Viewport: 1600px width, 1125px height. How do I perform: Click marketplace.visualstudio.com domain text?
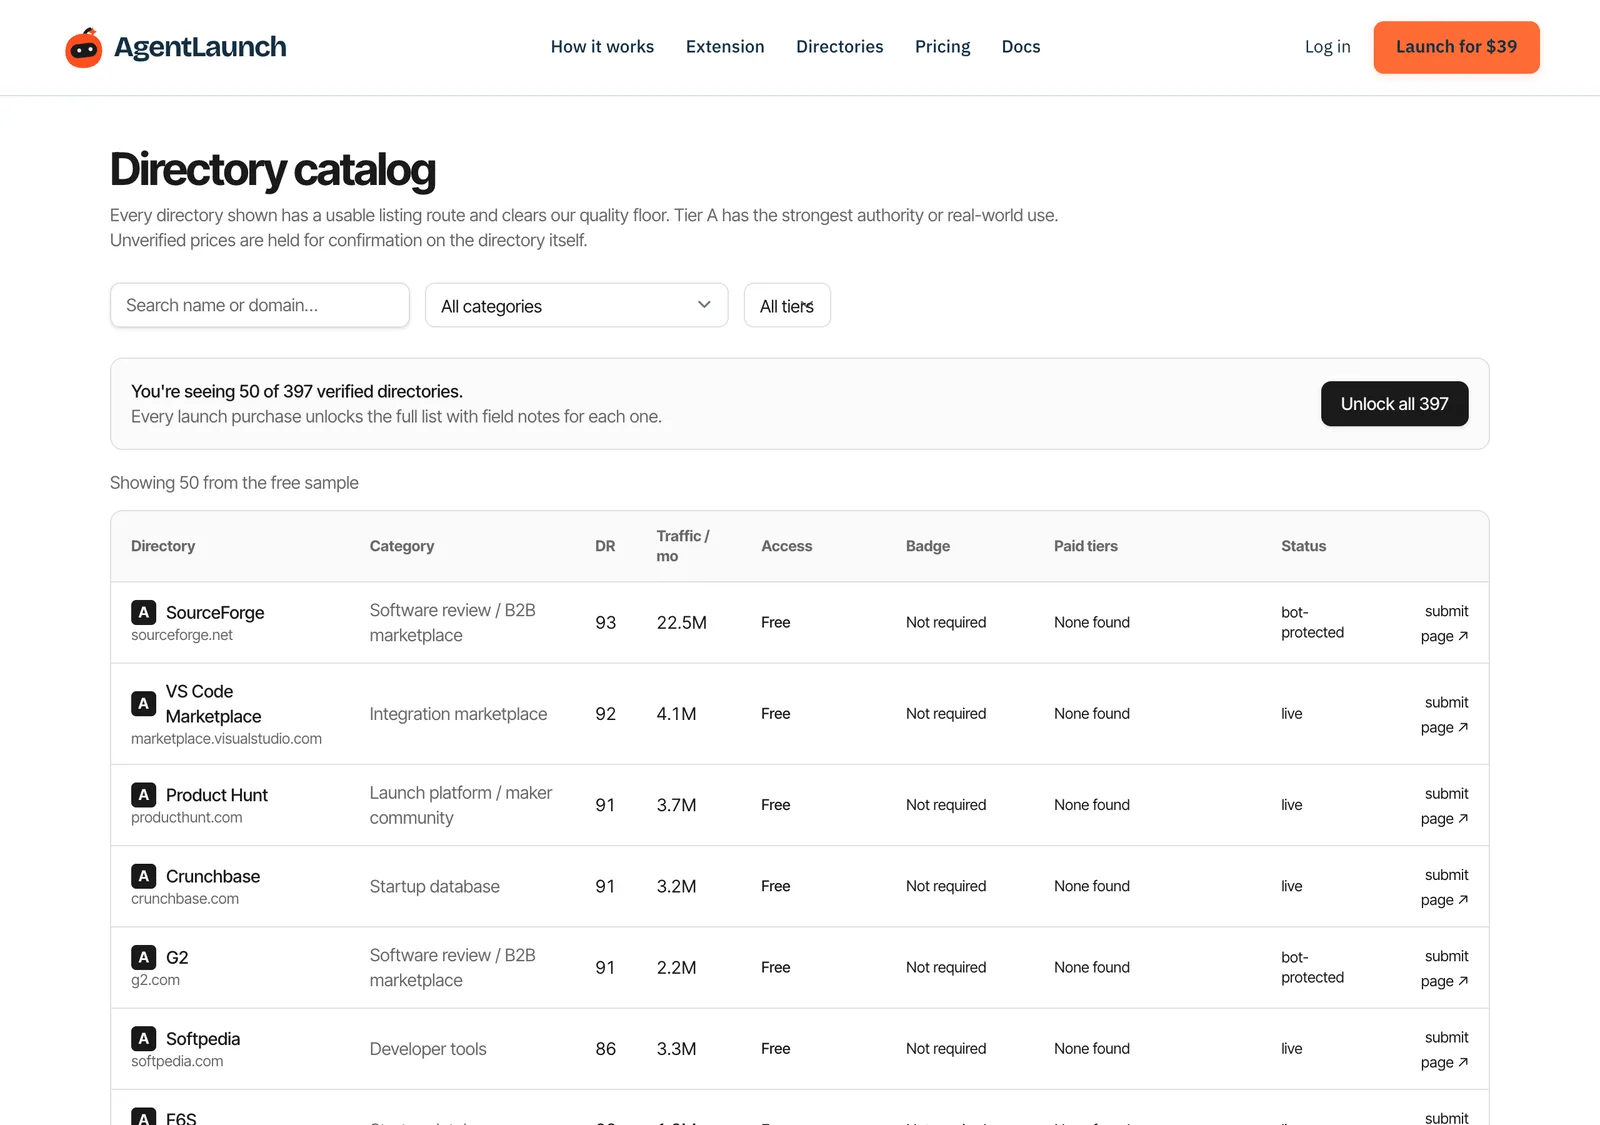tap(226, 739)
